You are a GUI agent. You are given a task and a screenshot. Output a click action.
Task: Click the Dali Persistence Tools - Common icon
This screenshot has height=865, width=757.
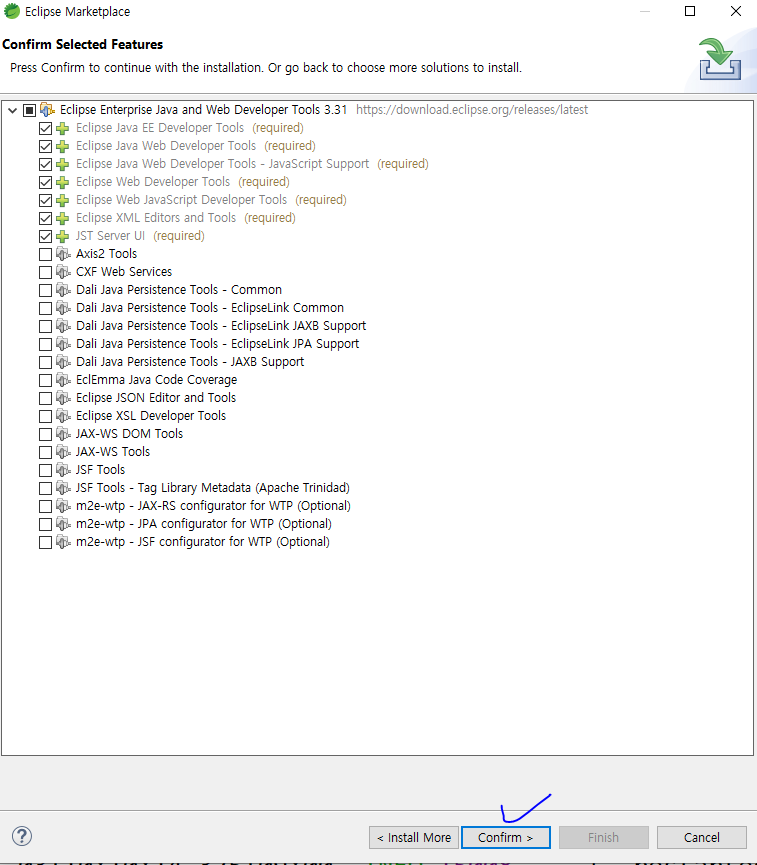click(x=63, y=290)
